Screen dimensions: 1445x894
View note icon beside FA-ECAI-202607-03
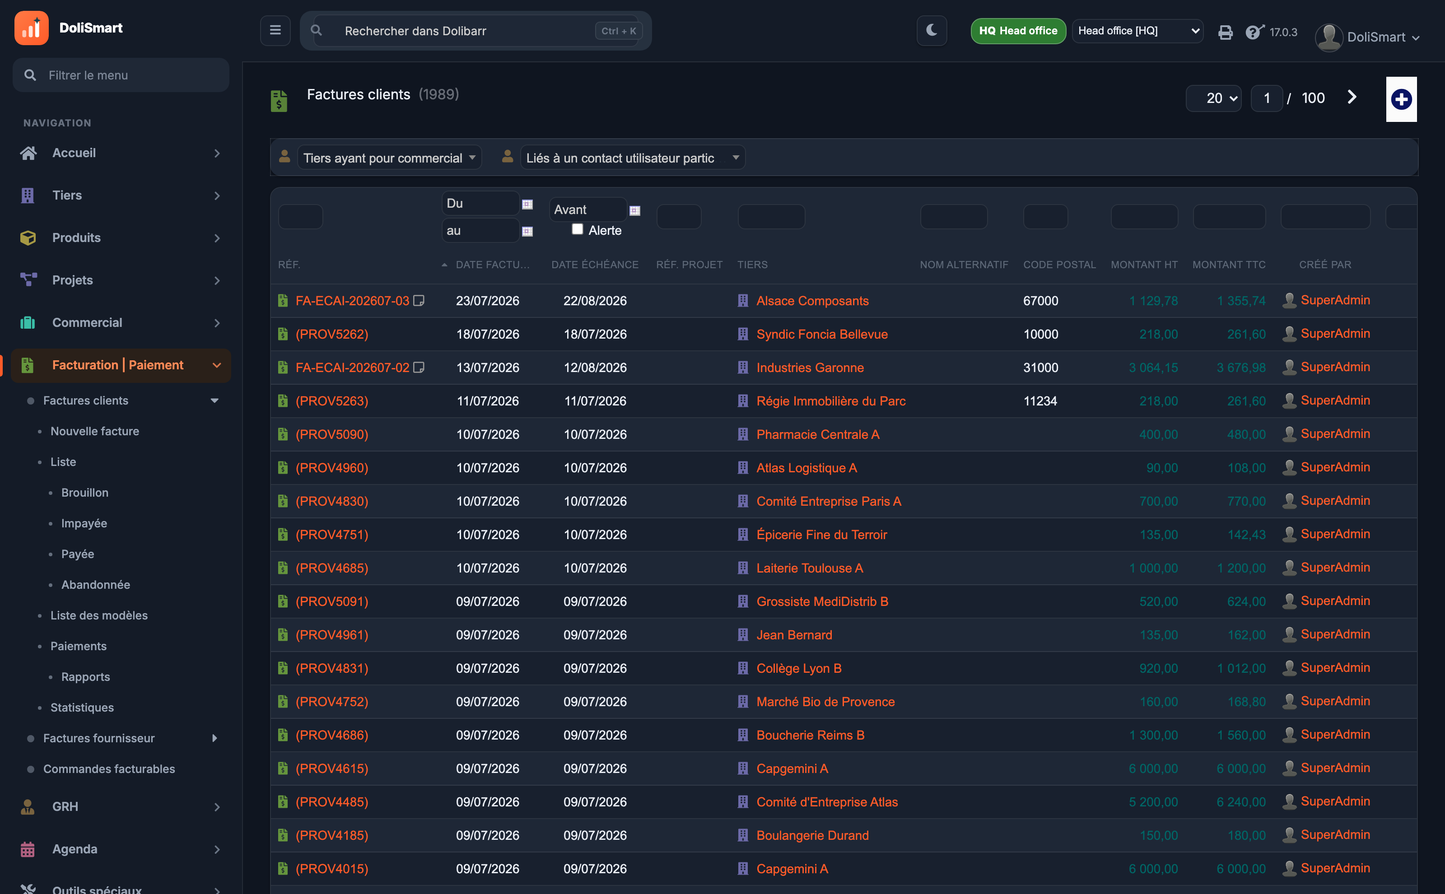pyautogui.click(x=419, y=300)
